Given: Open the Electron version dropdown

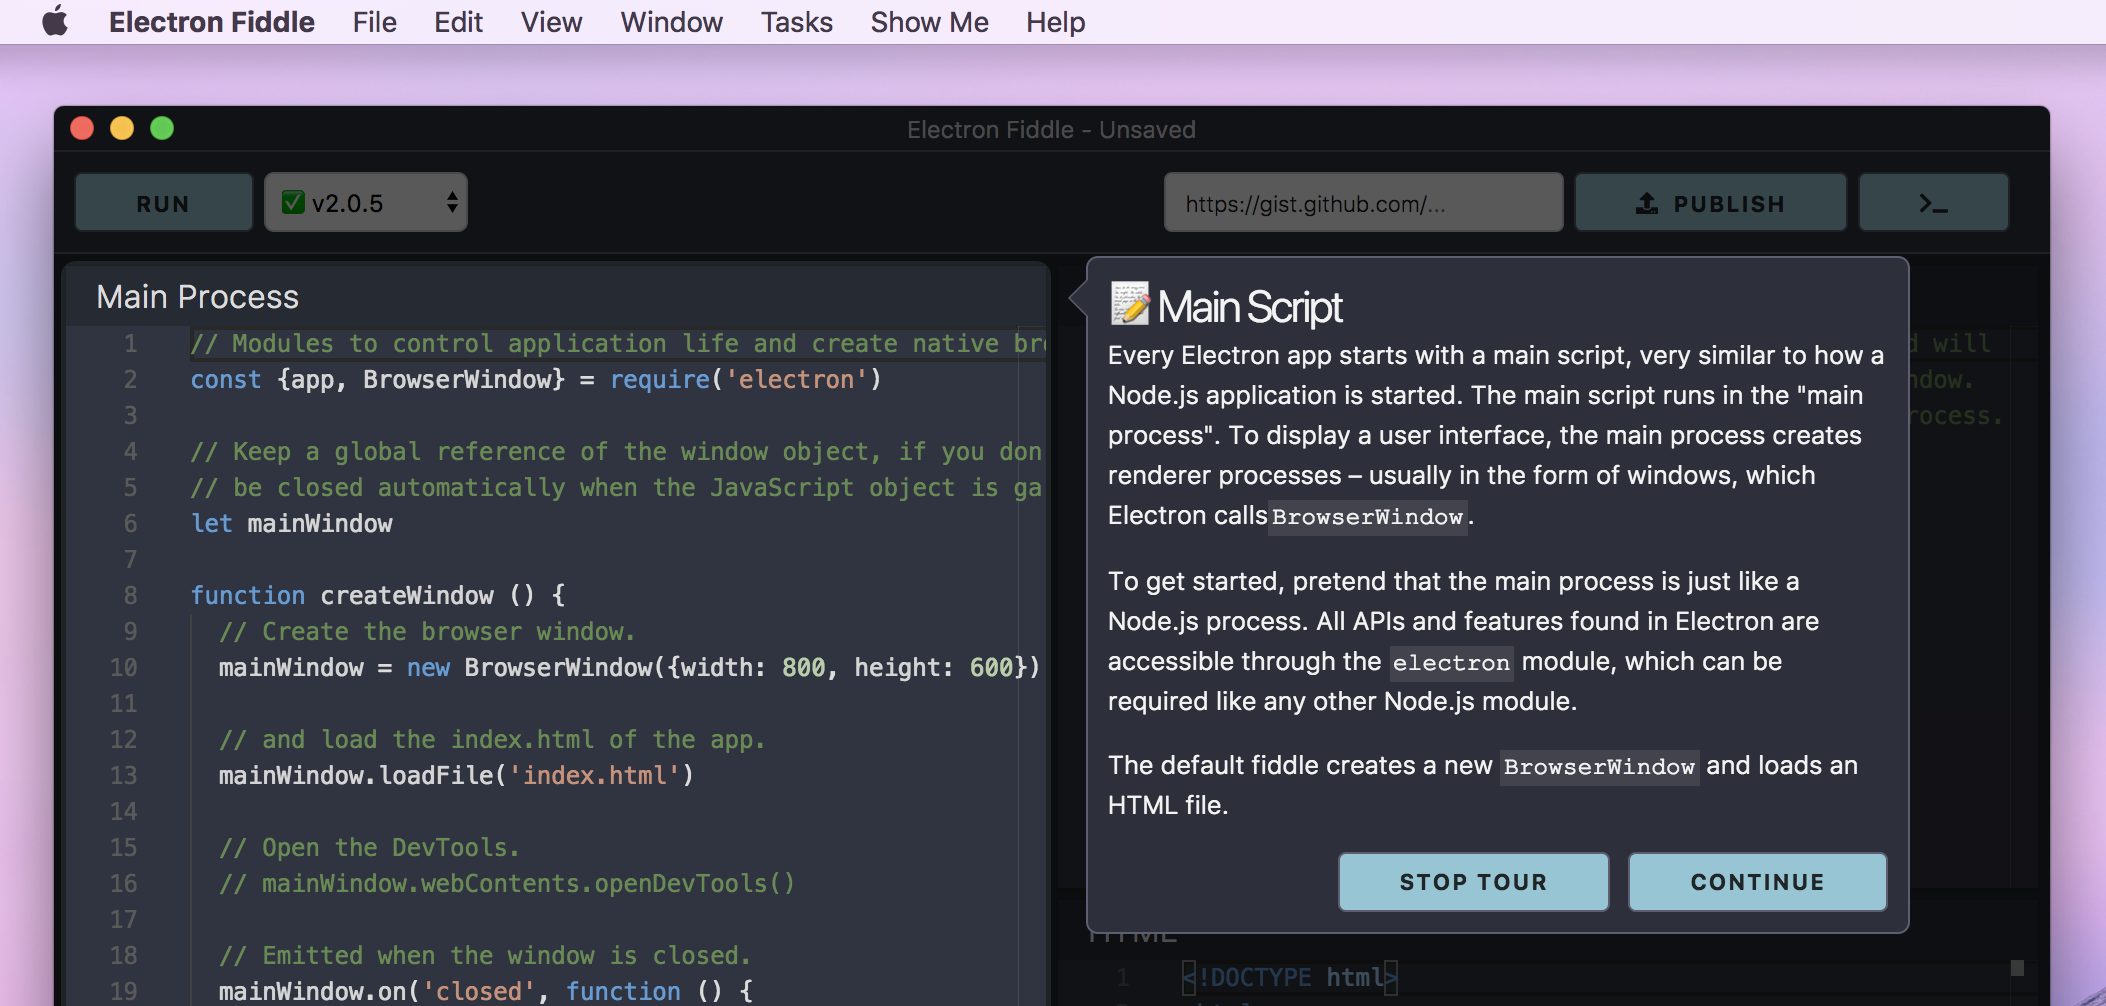Looking at the screenshot, I should [365, 202].
